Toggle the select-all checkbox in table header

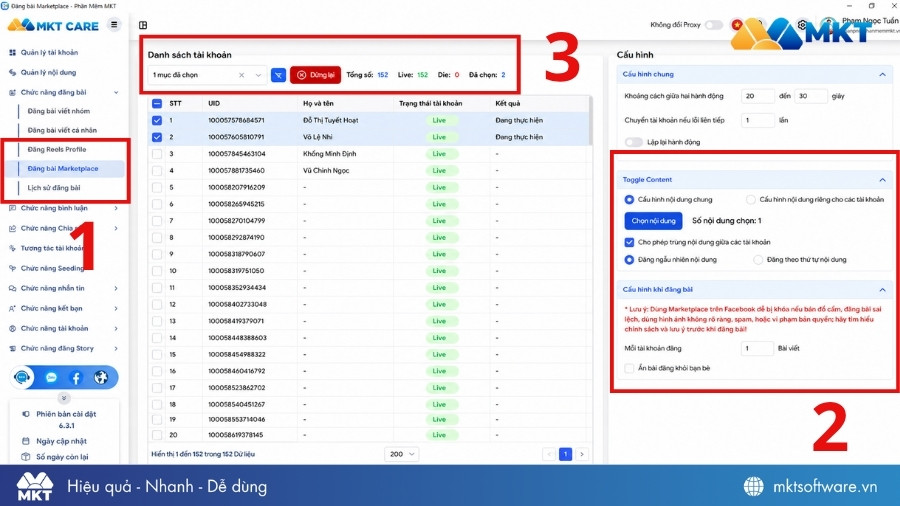pyautogui.click(x=157, y=104)
